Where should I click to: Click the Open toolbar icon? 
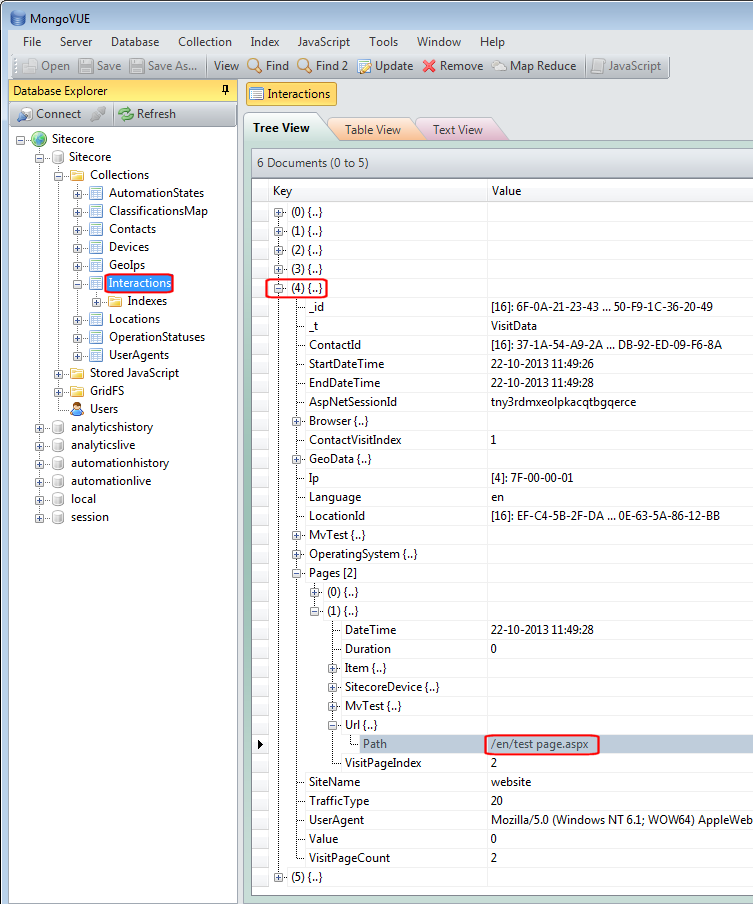(x=30, y=66)
